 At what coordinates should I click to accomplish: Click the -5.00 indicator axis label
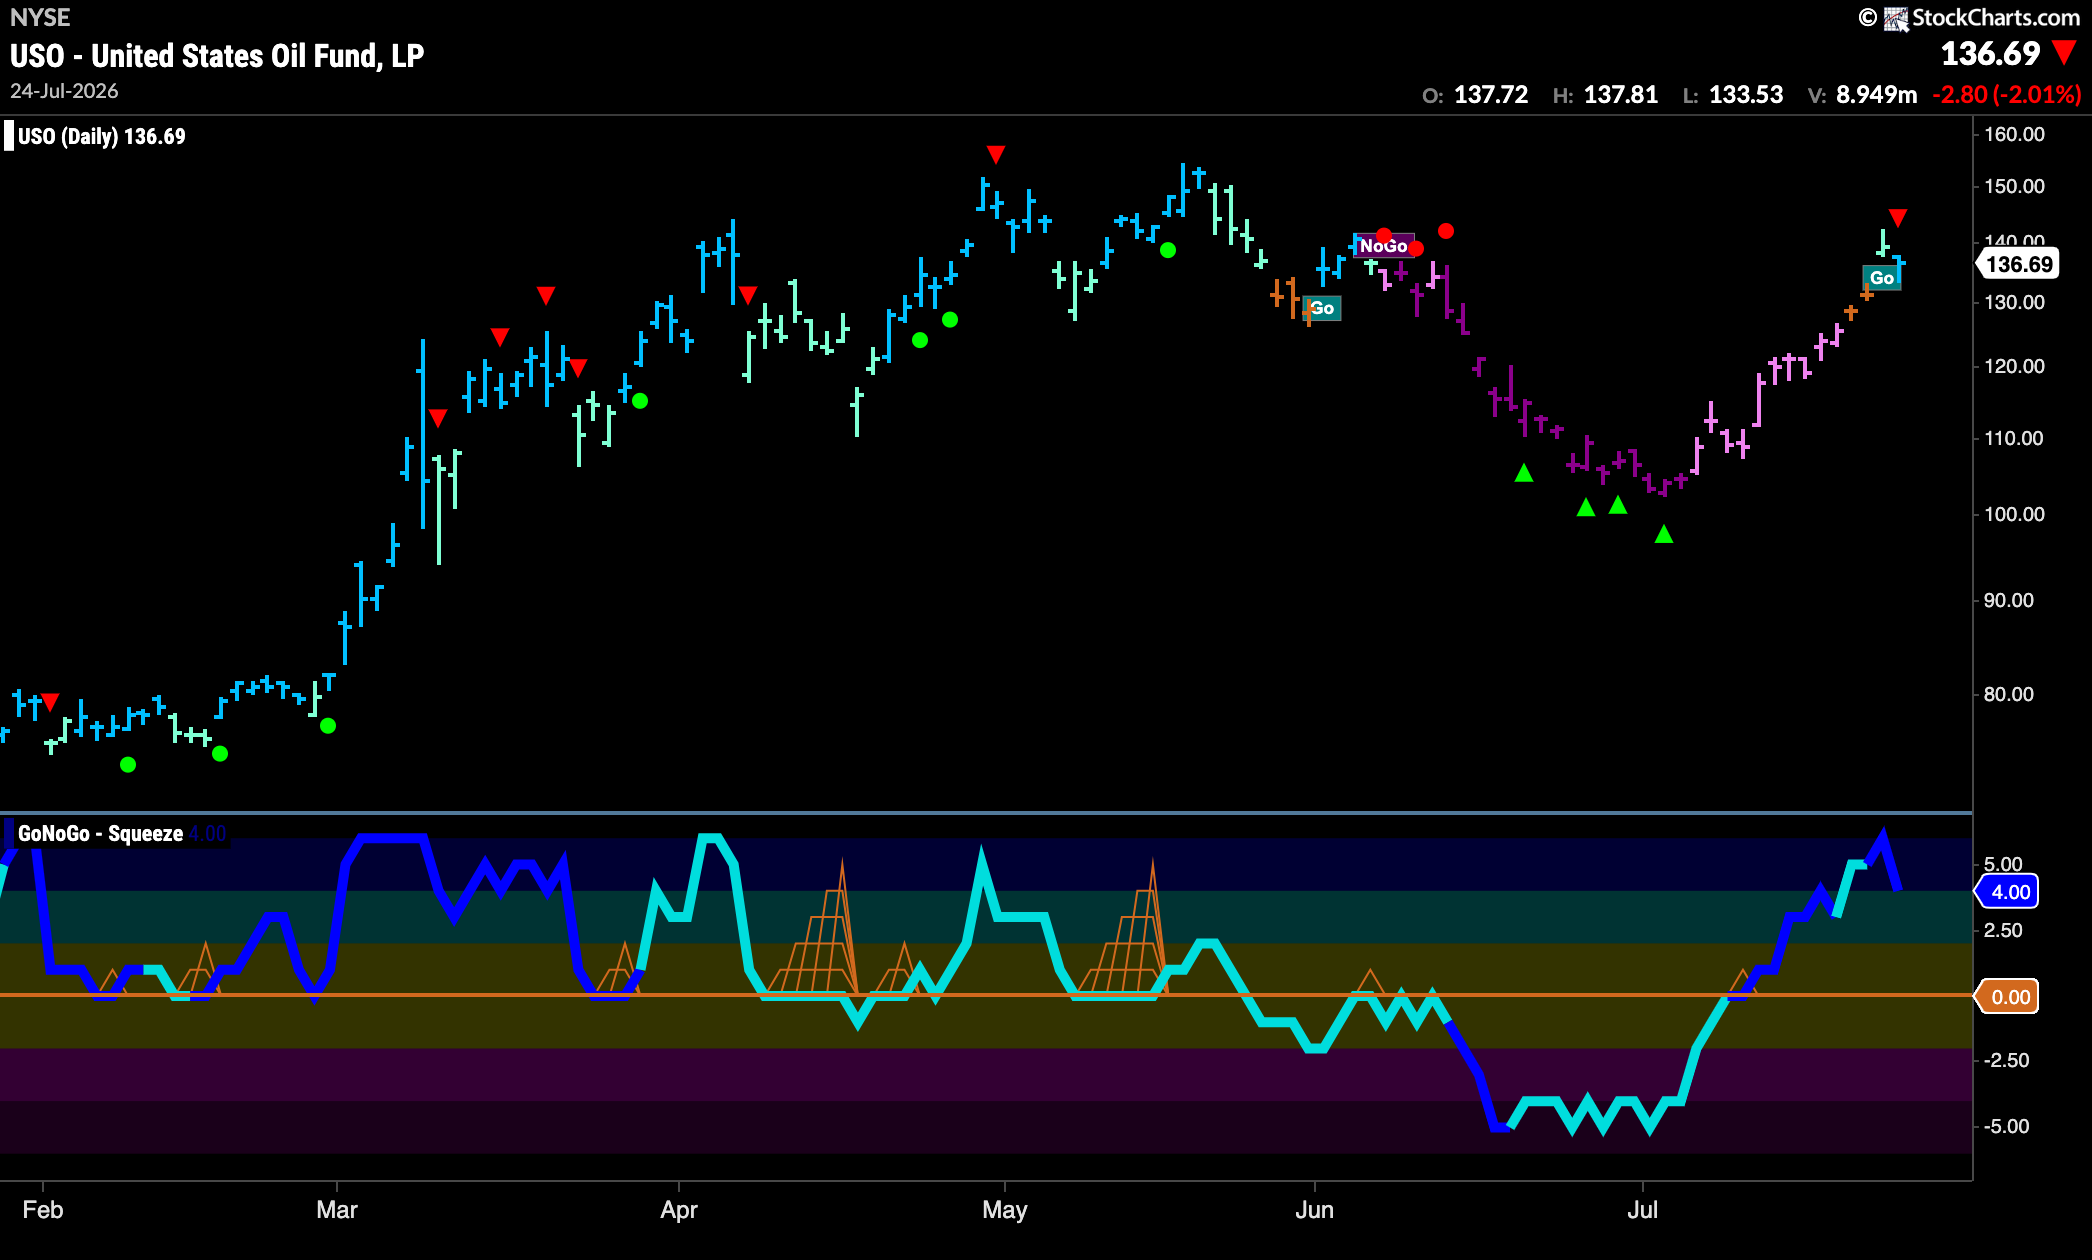(x=2007, y=1126)
